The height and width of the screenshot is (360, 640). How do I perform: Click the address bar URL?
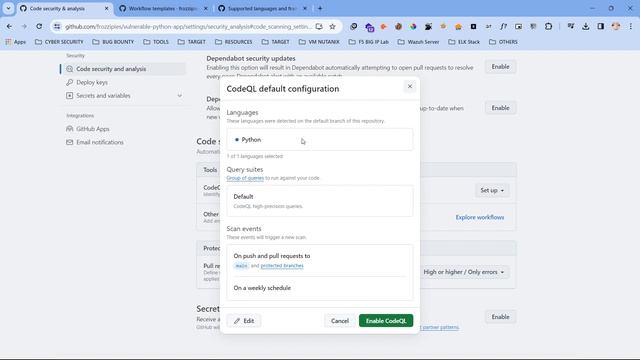tap(188, 27)
